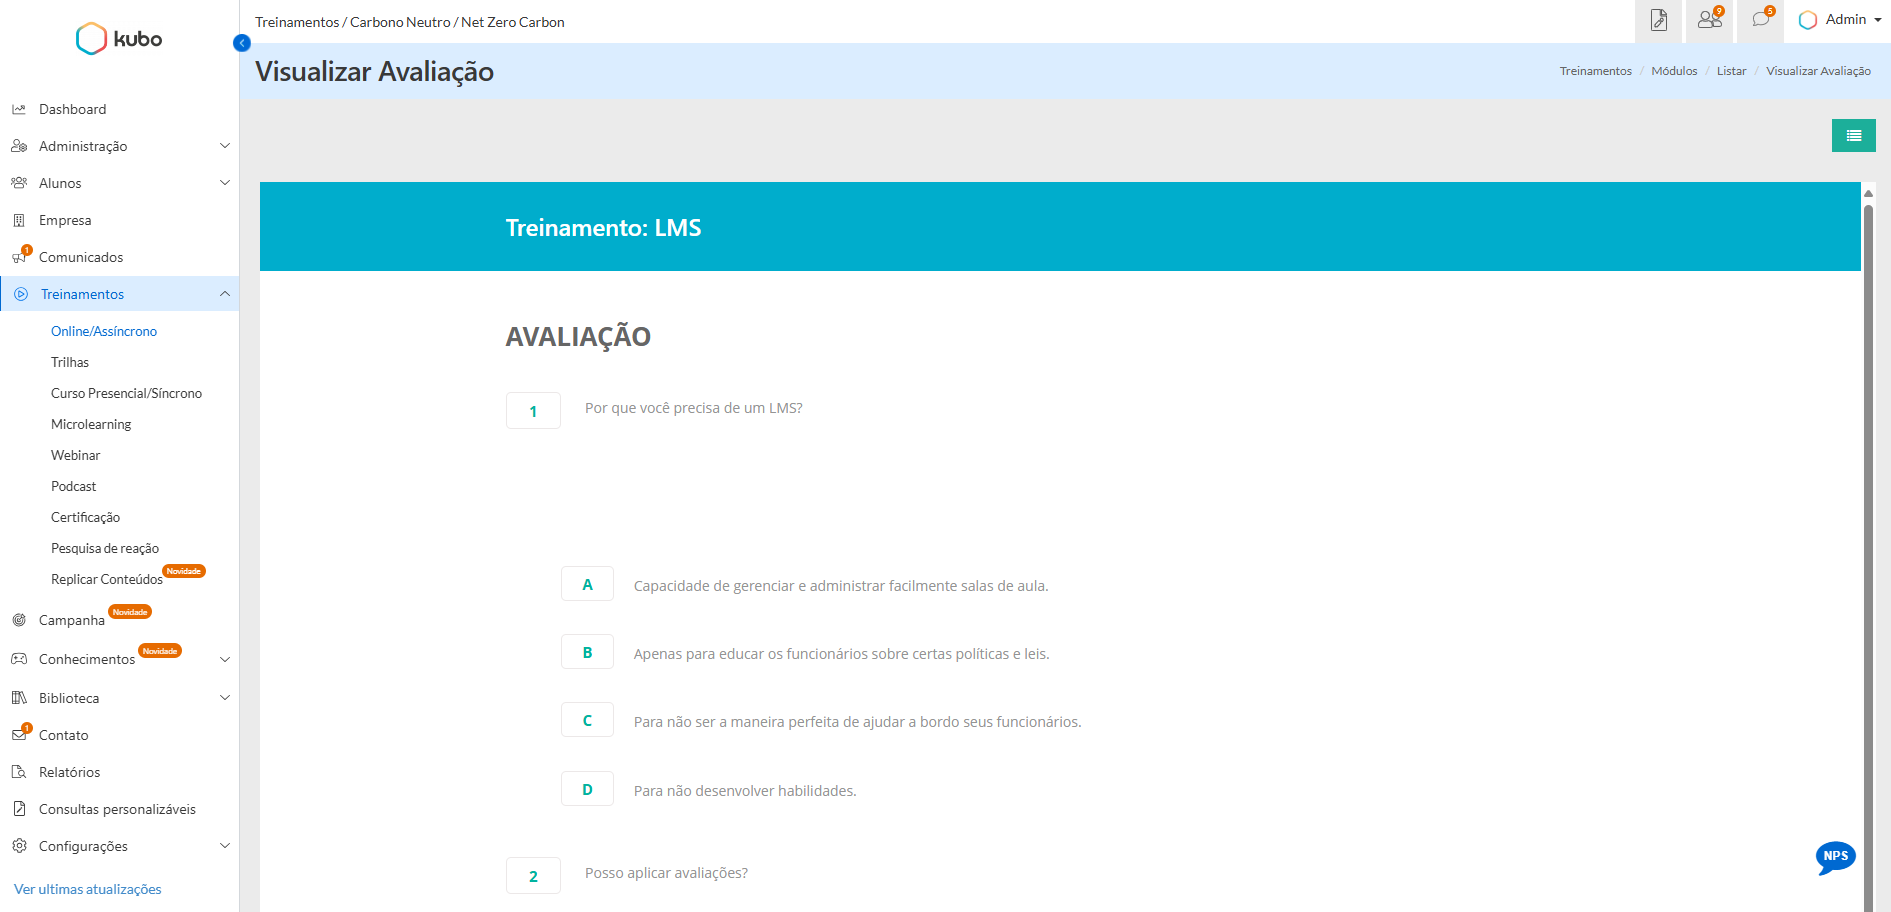
Task: Click the kubo logo
Action: [x=119, y=39]
